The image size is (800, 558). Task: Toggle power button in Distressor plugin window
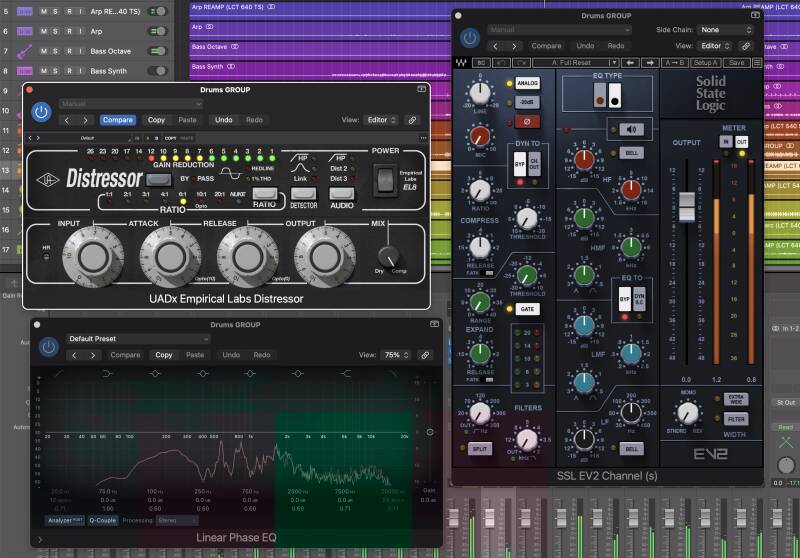(x=41, y=112)
